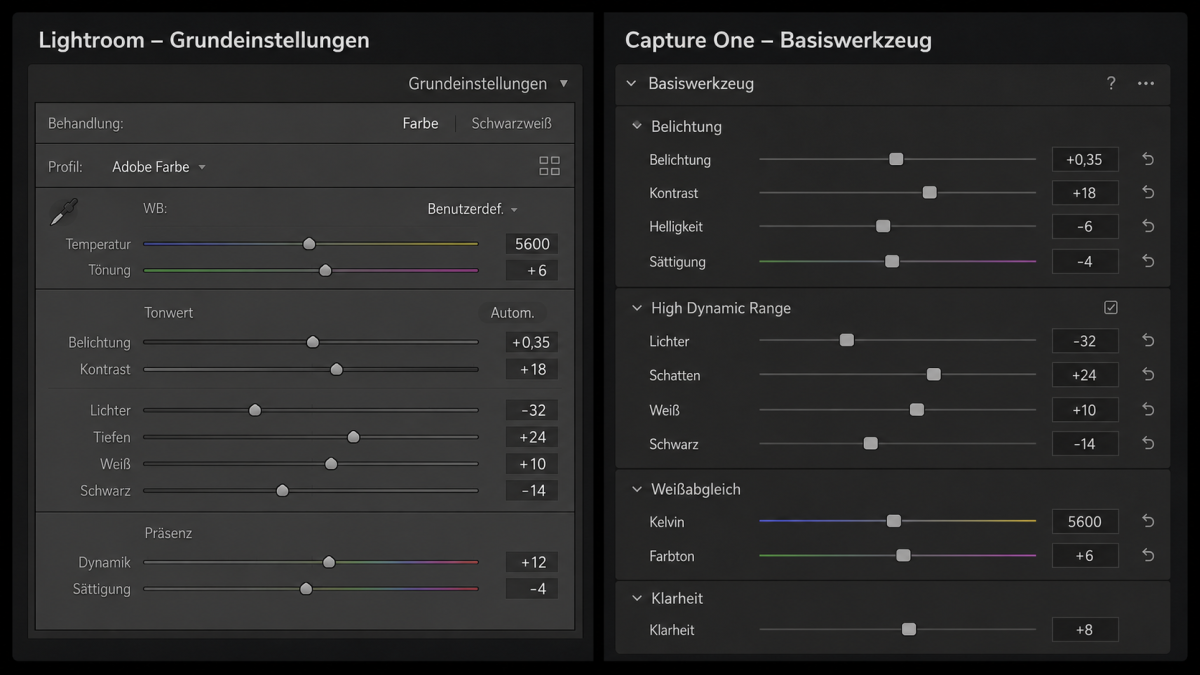Screen dimensions: 1200x675
Task: Click the Helligkeit -6 value field
Action: pos(1085,227)
